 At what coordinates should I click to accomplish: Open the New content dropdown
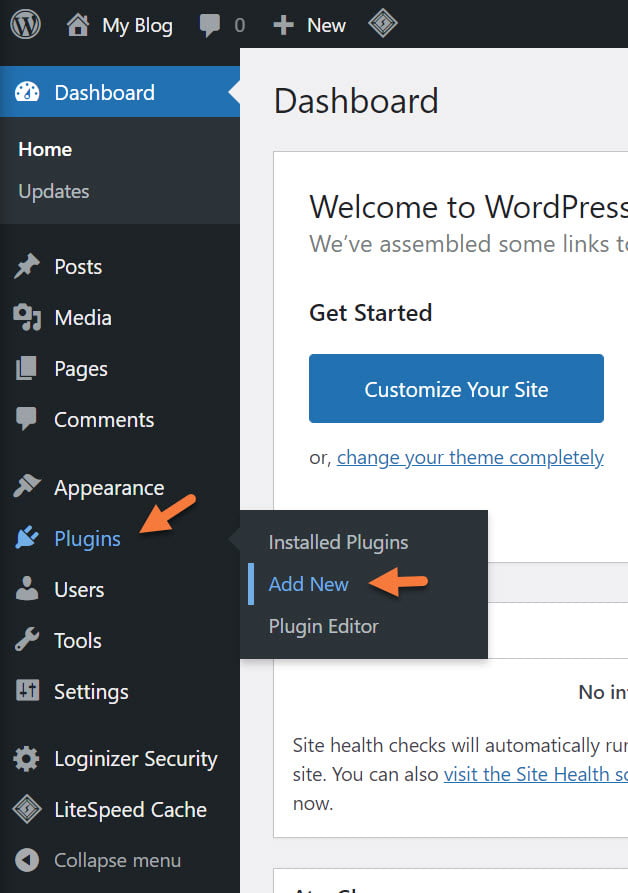(x=310, y=25)
